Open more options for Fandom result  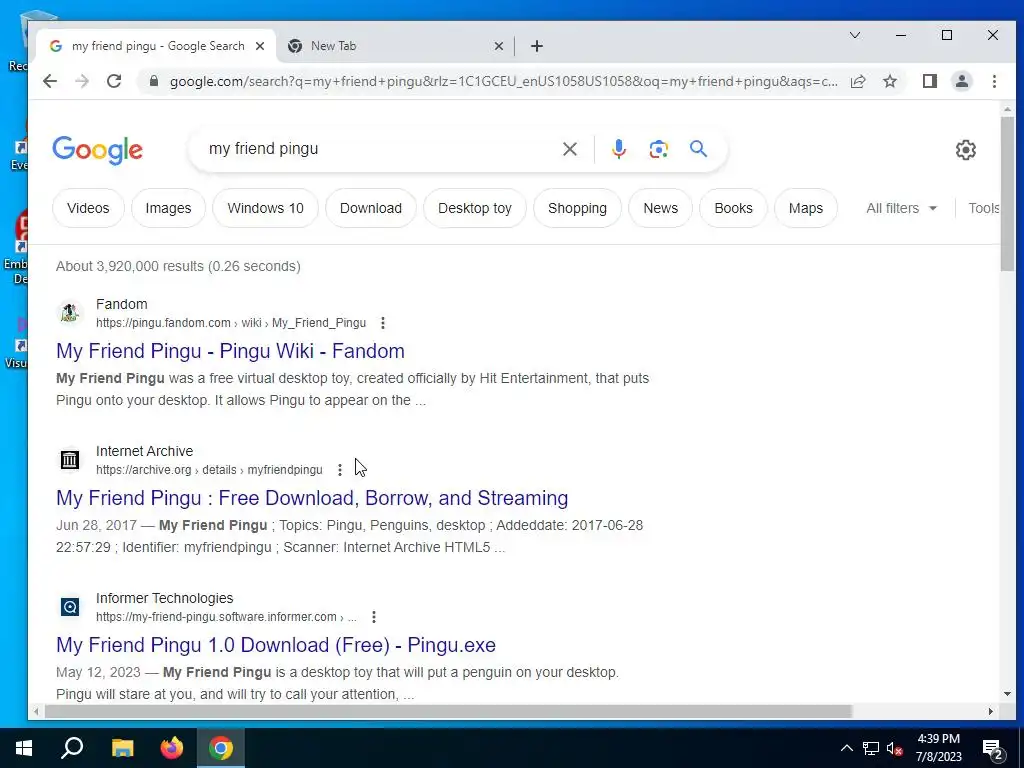pyautogui.click(x=383, y=323)
